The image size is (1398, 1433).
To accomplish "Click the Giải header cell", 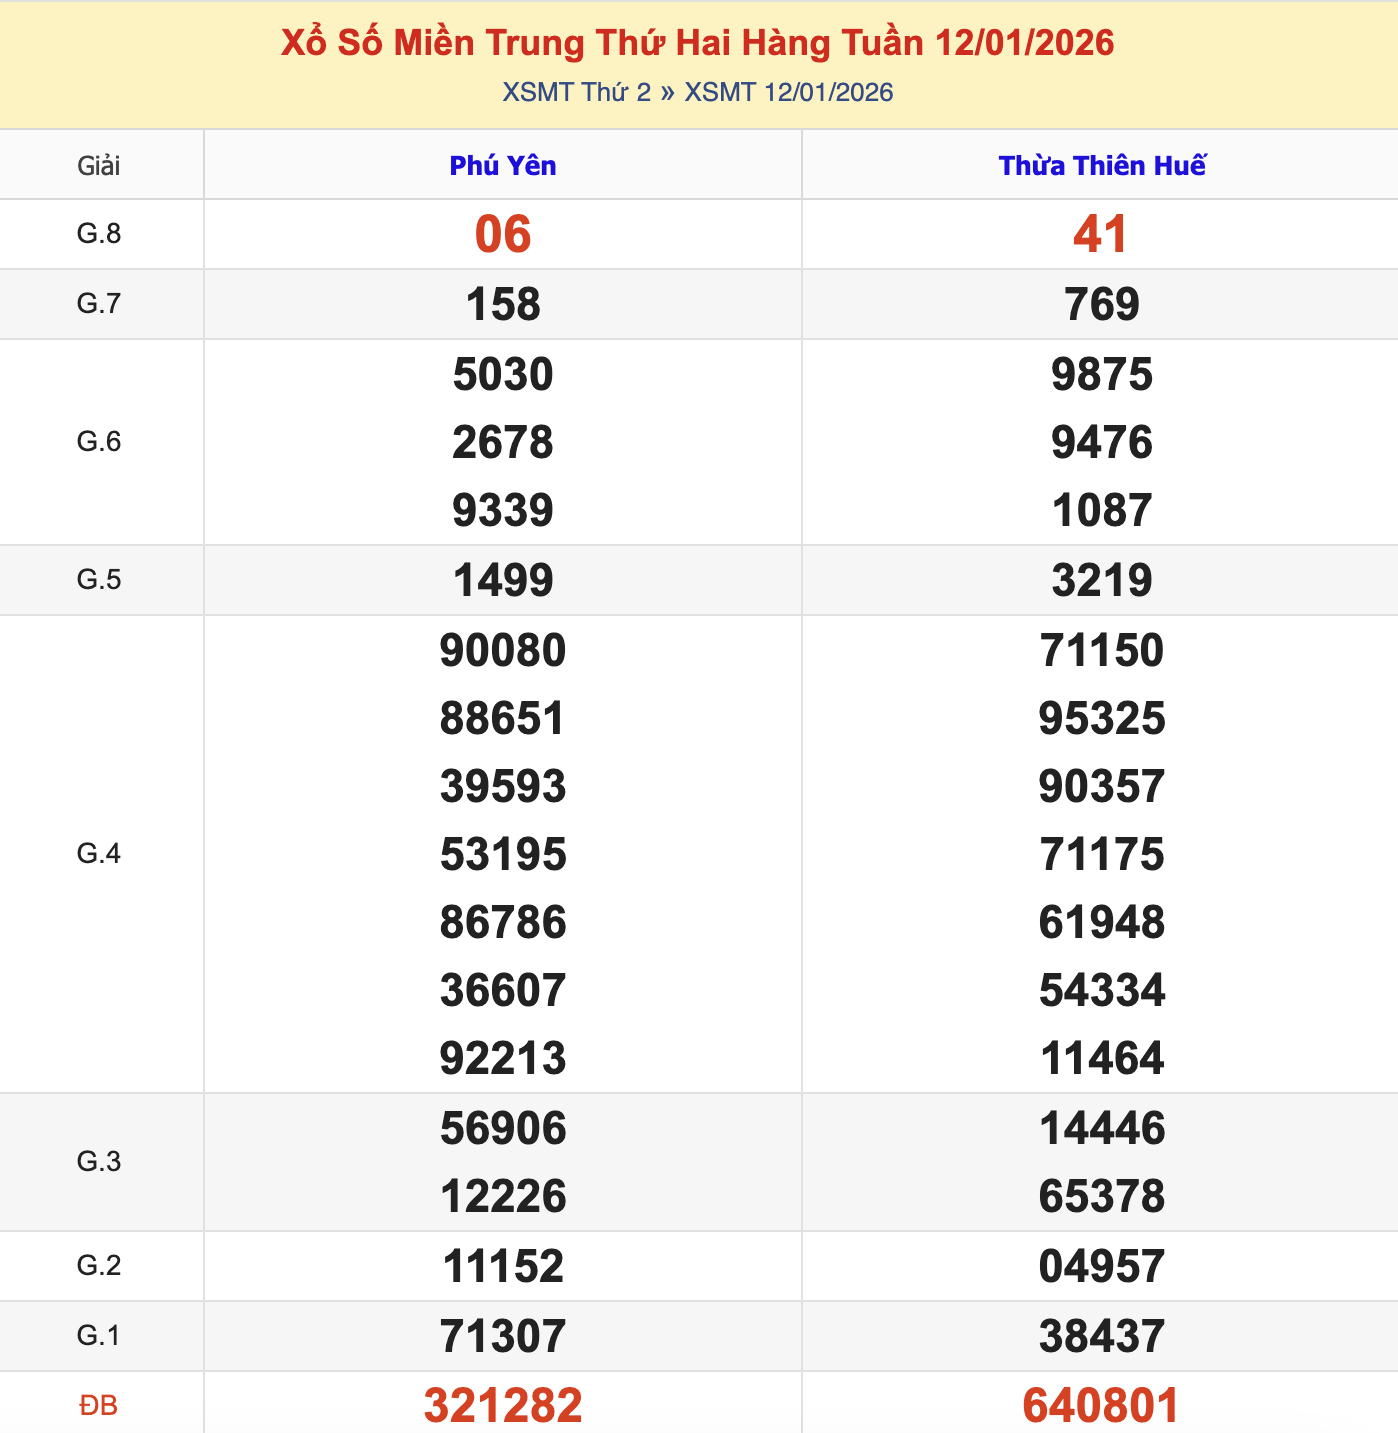I will click(101, 166).
